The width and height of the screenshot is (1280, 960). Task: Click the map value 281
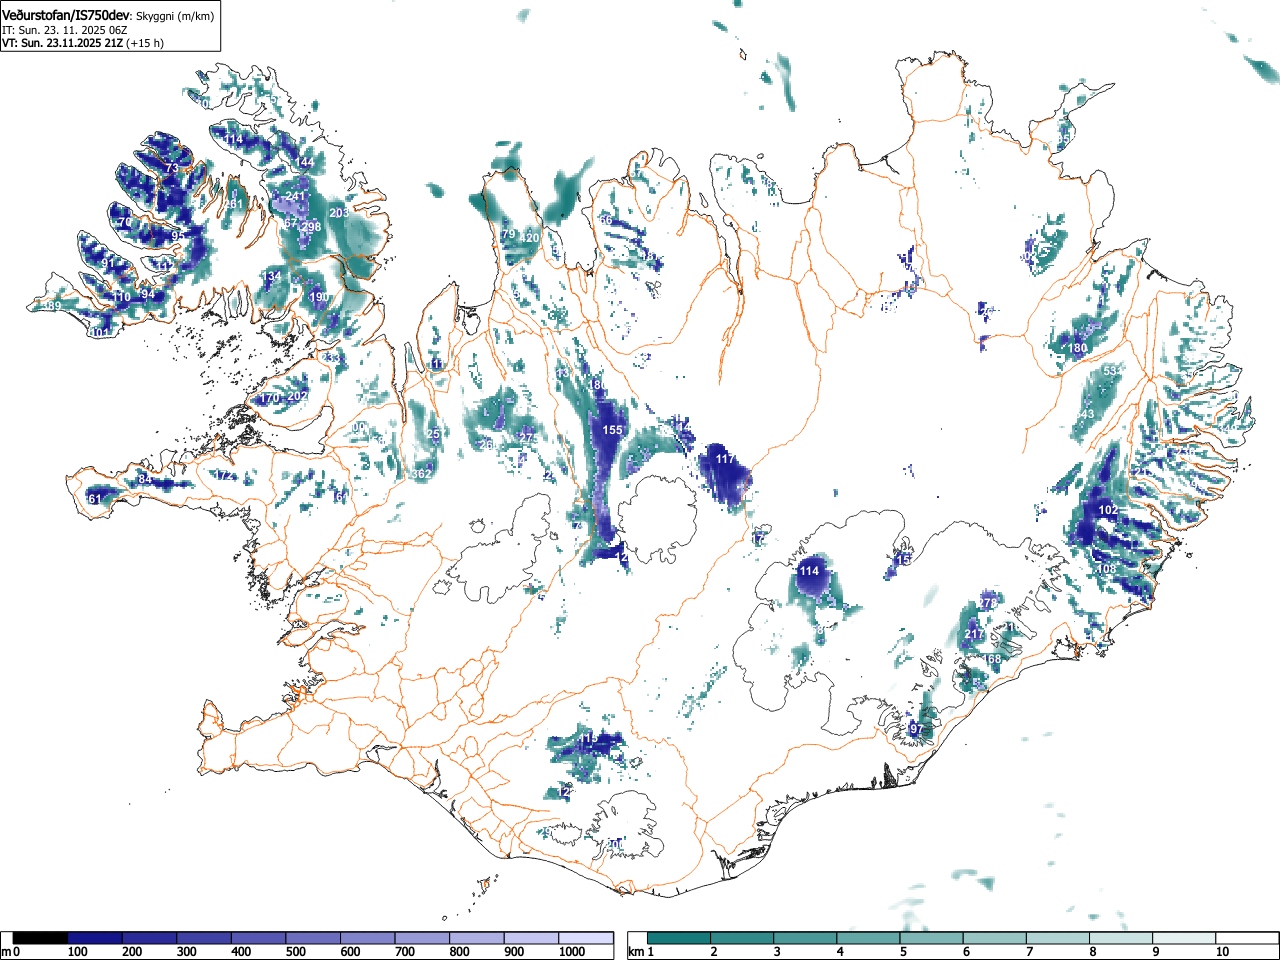pos(233,204)
